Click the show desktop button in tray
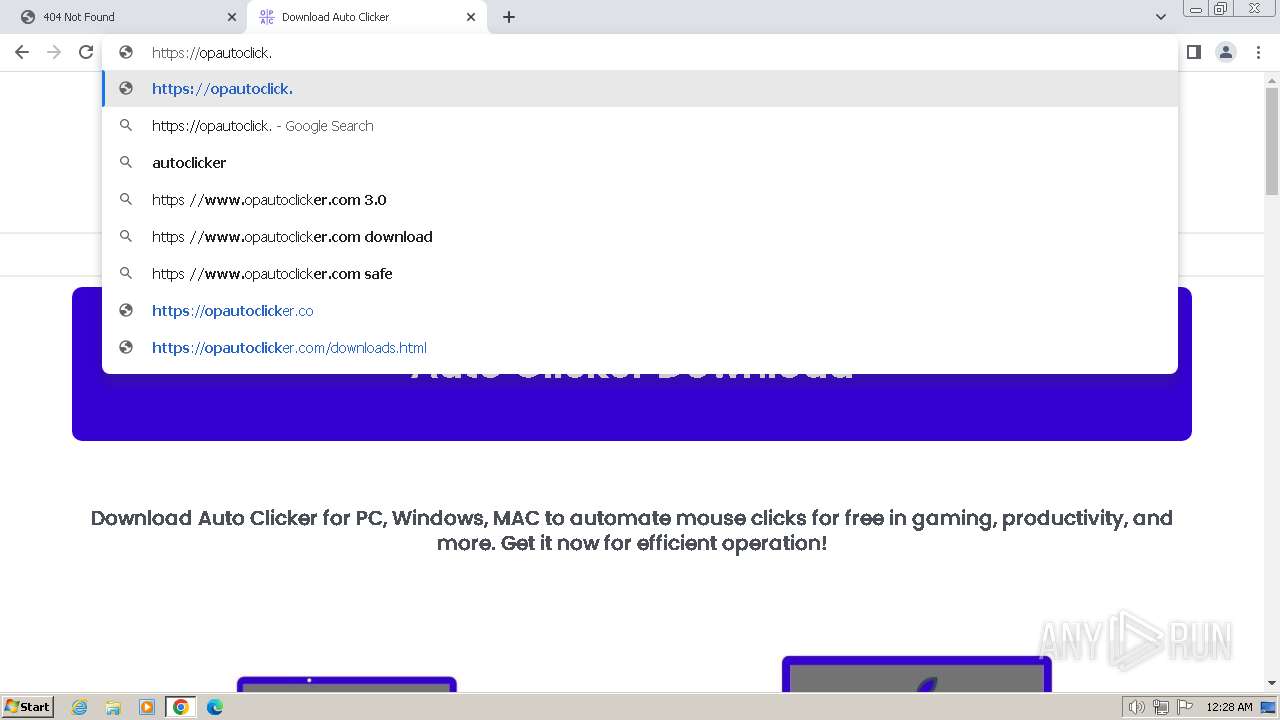 pos(1268,707)
